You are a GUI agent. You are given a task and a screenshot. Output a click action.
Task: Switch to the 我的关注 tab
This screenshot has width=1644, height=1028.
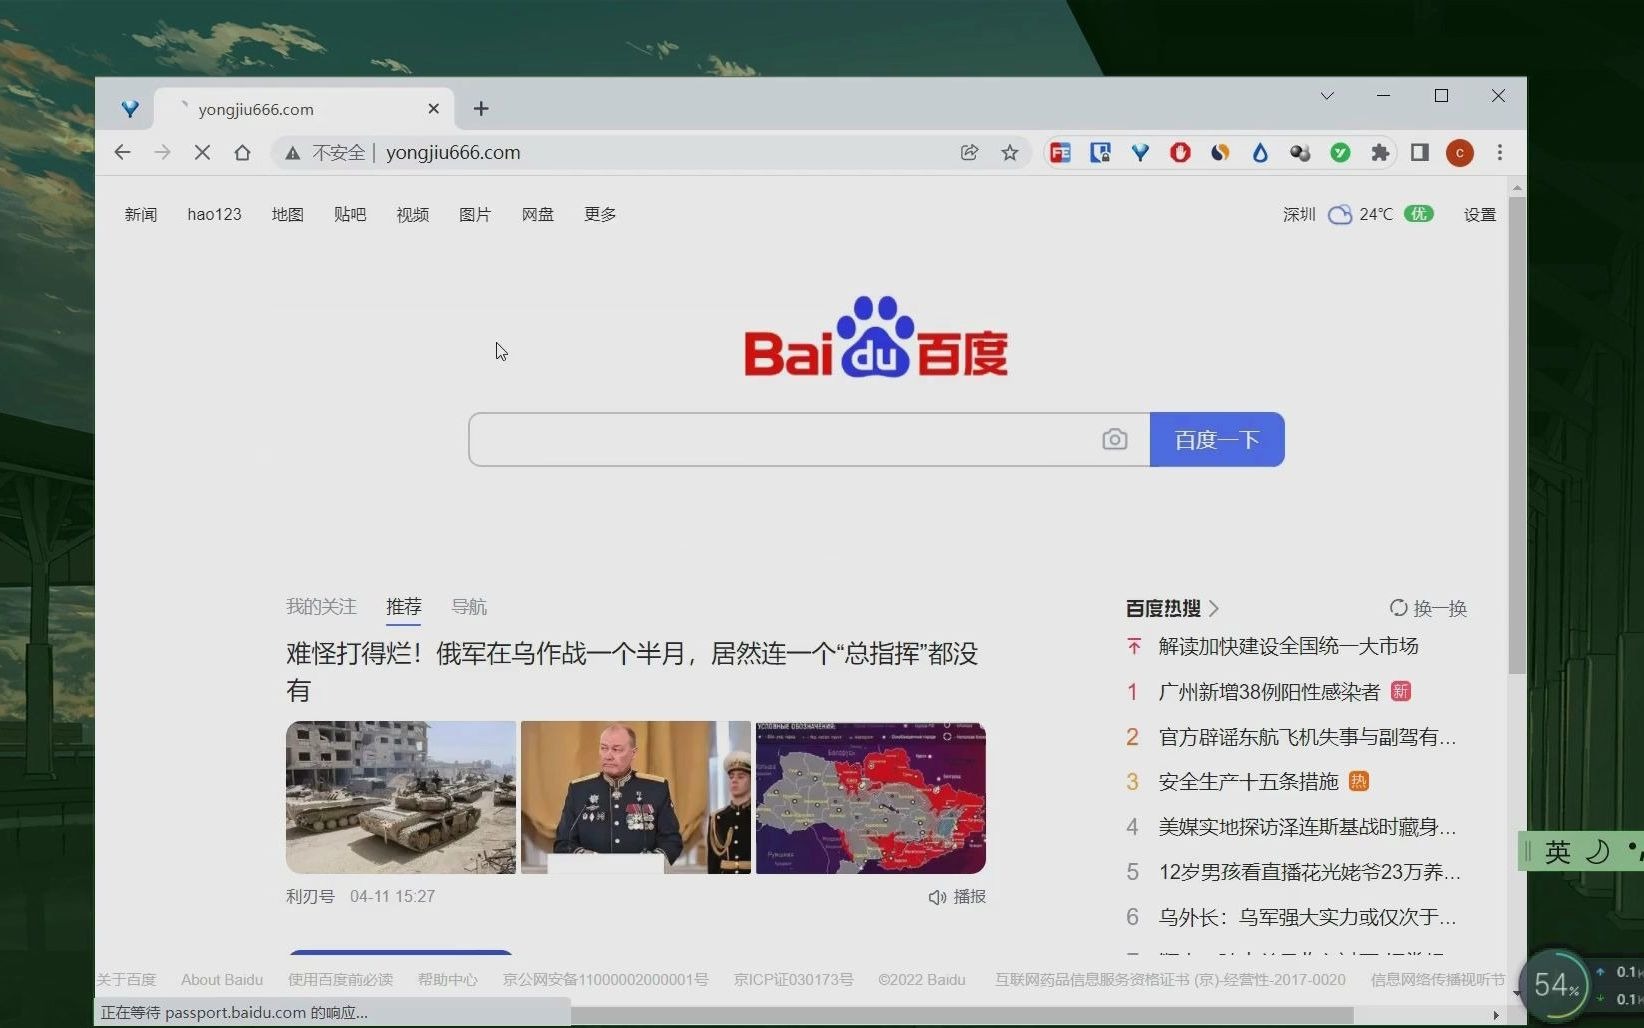click(321, 606)
